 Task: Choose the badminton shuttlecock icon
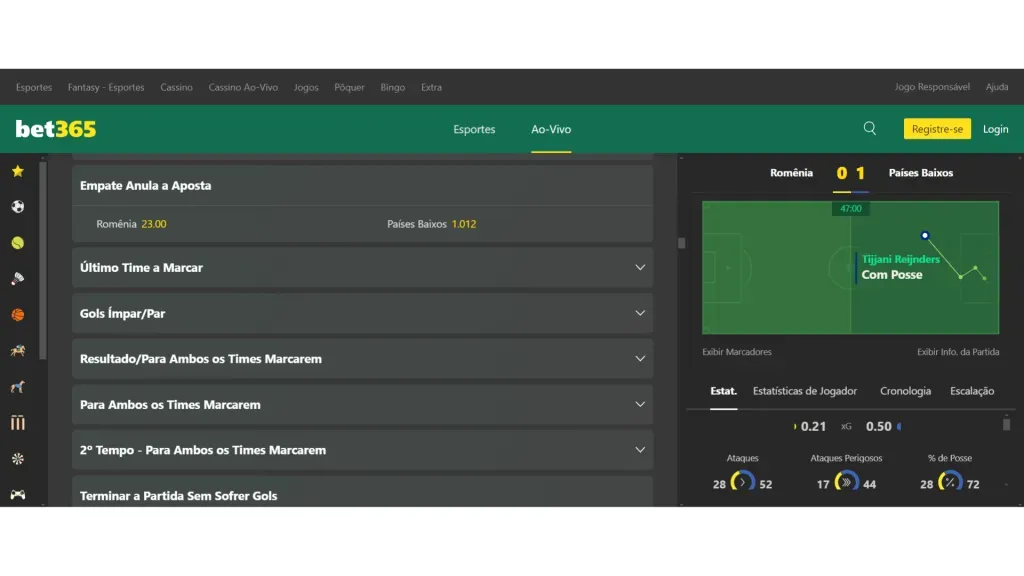coord(17,279)
